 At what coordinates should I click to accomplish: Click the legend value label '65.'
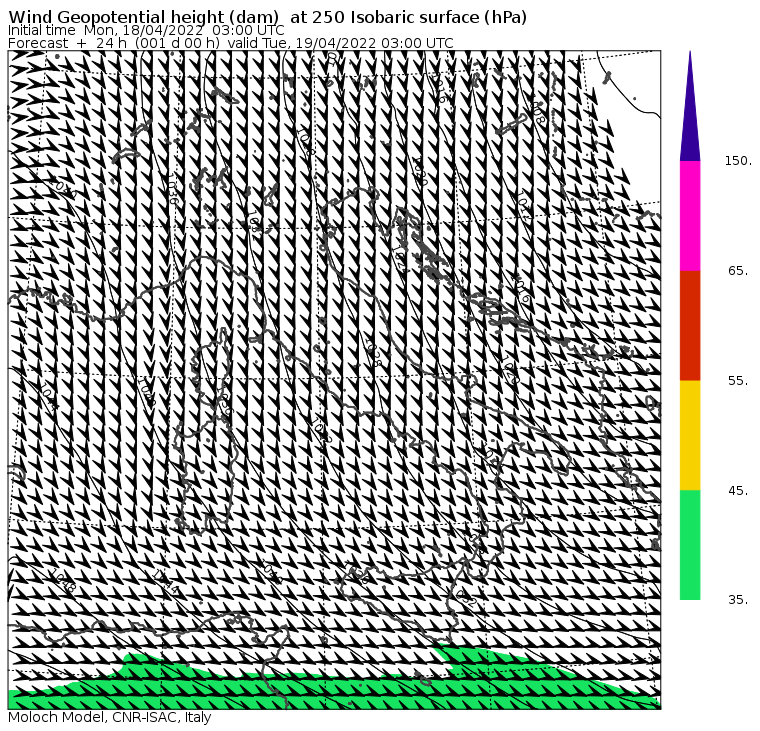[x=738, y=271]
